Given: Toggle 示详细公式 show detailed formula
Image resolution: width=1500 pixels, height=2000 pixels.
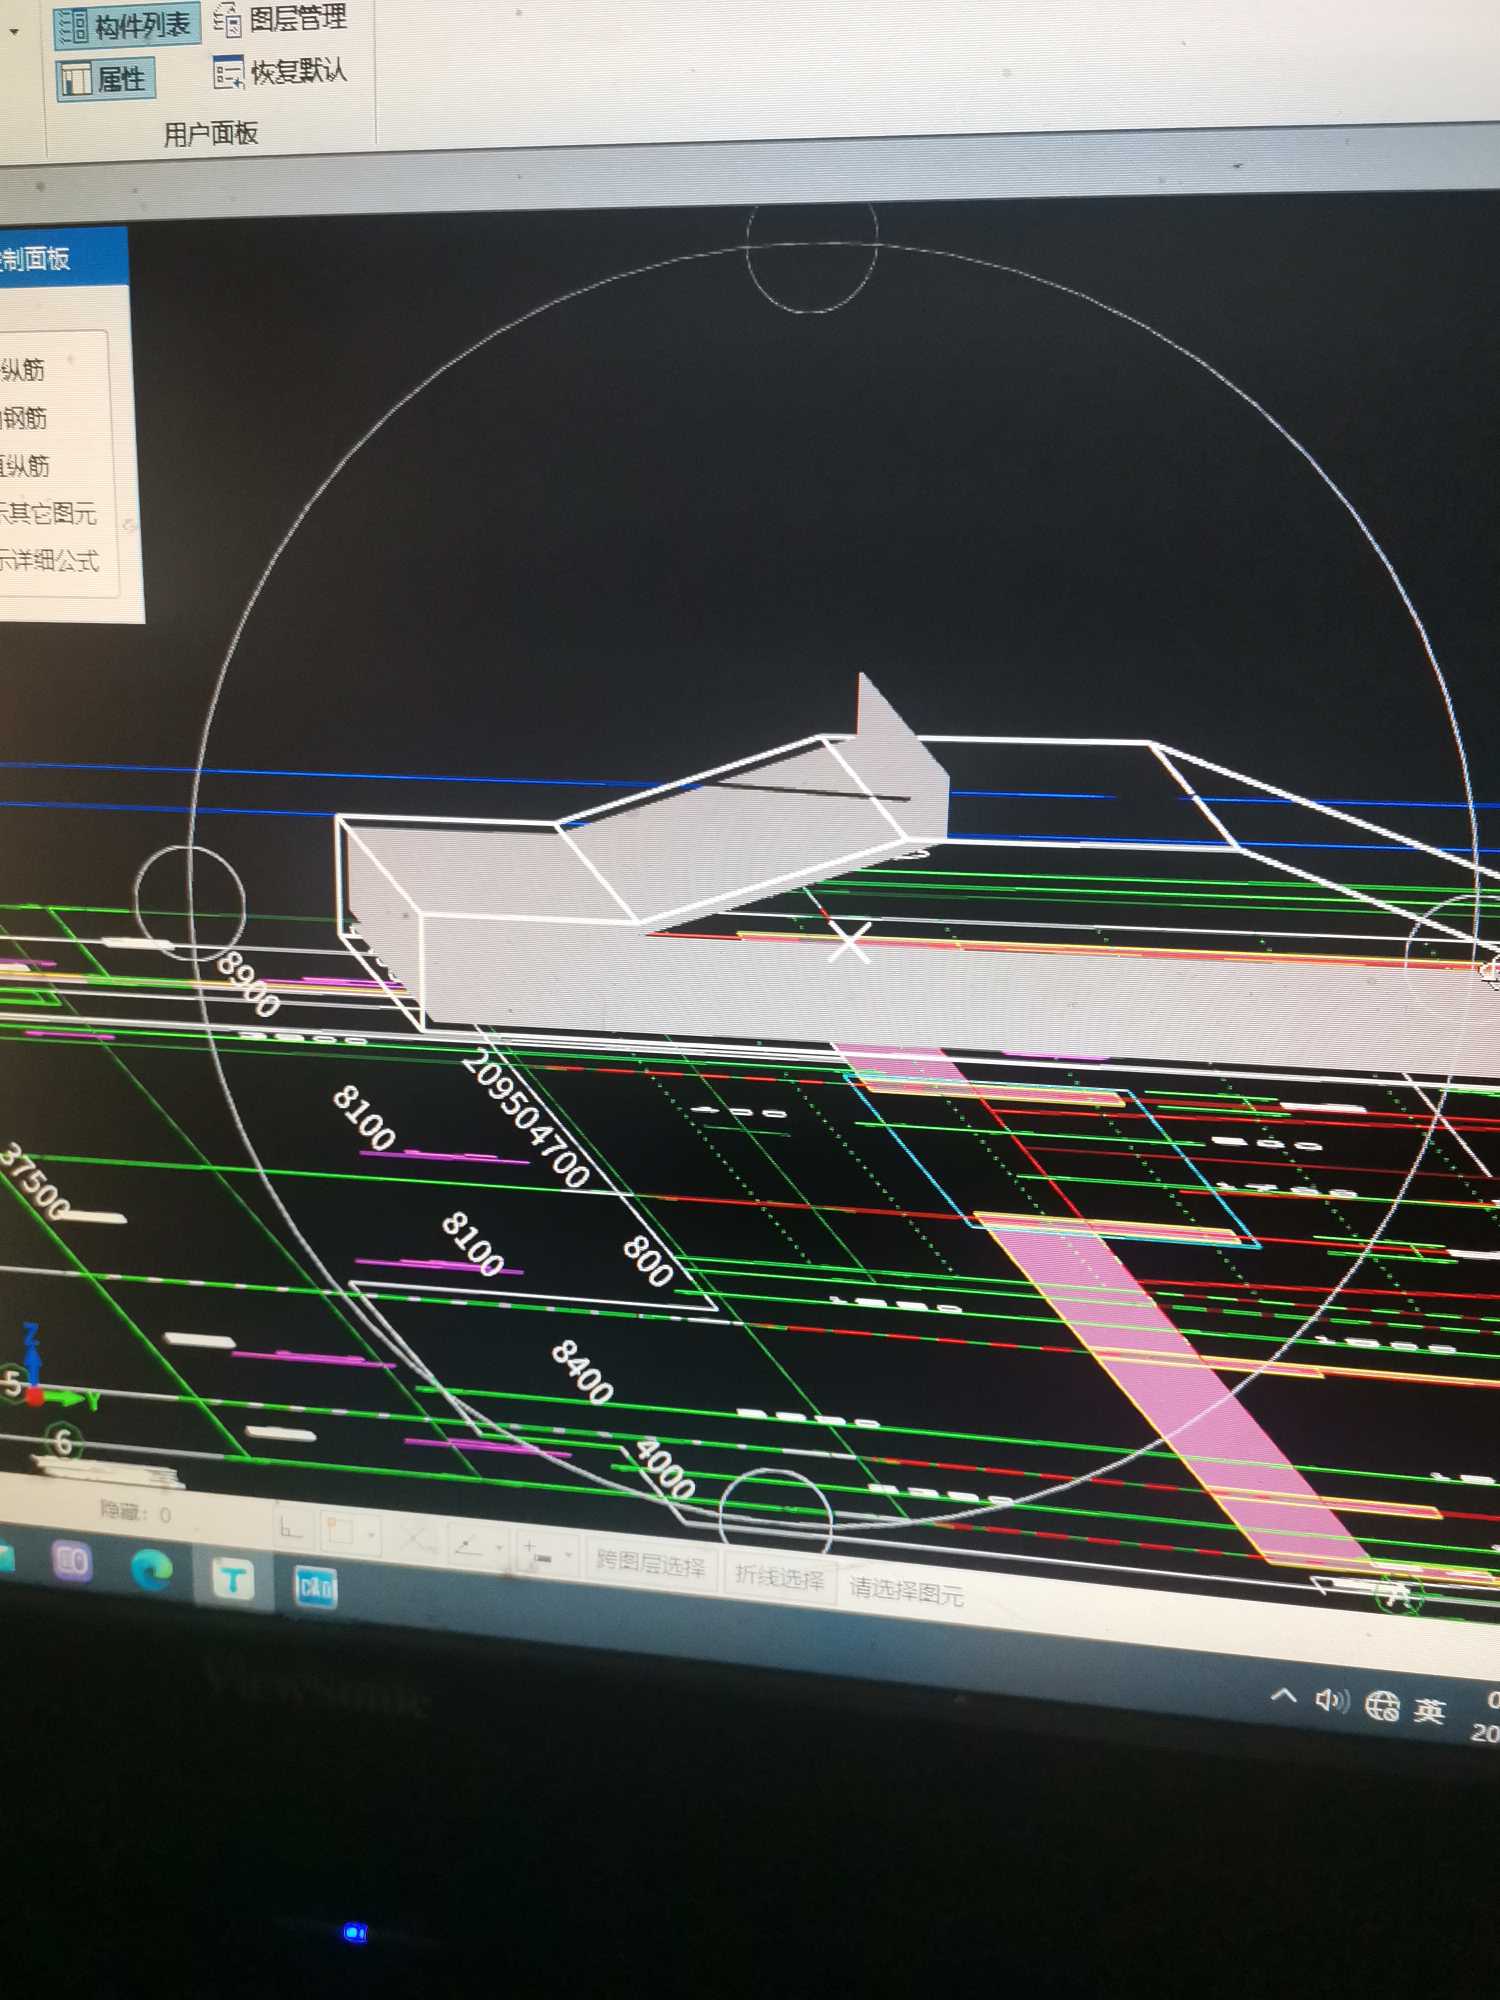Looking at the screenshot, I should click(49, 560).
